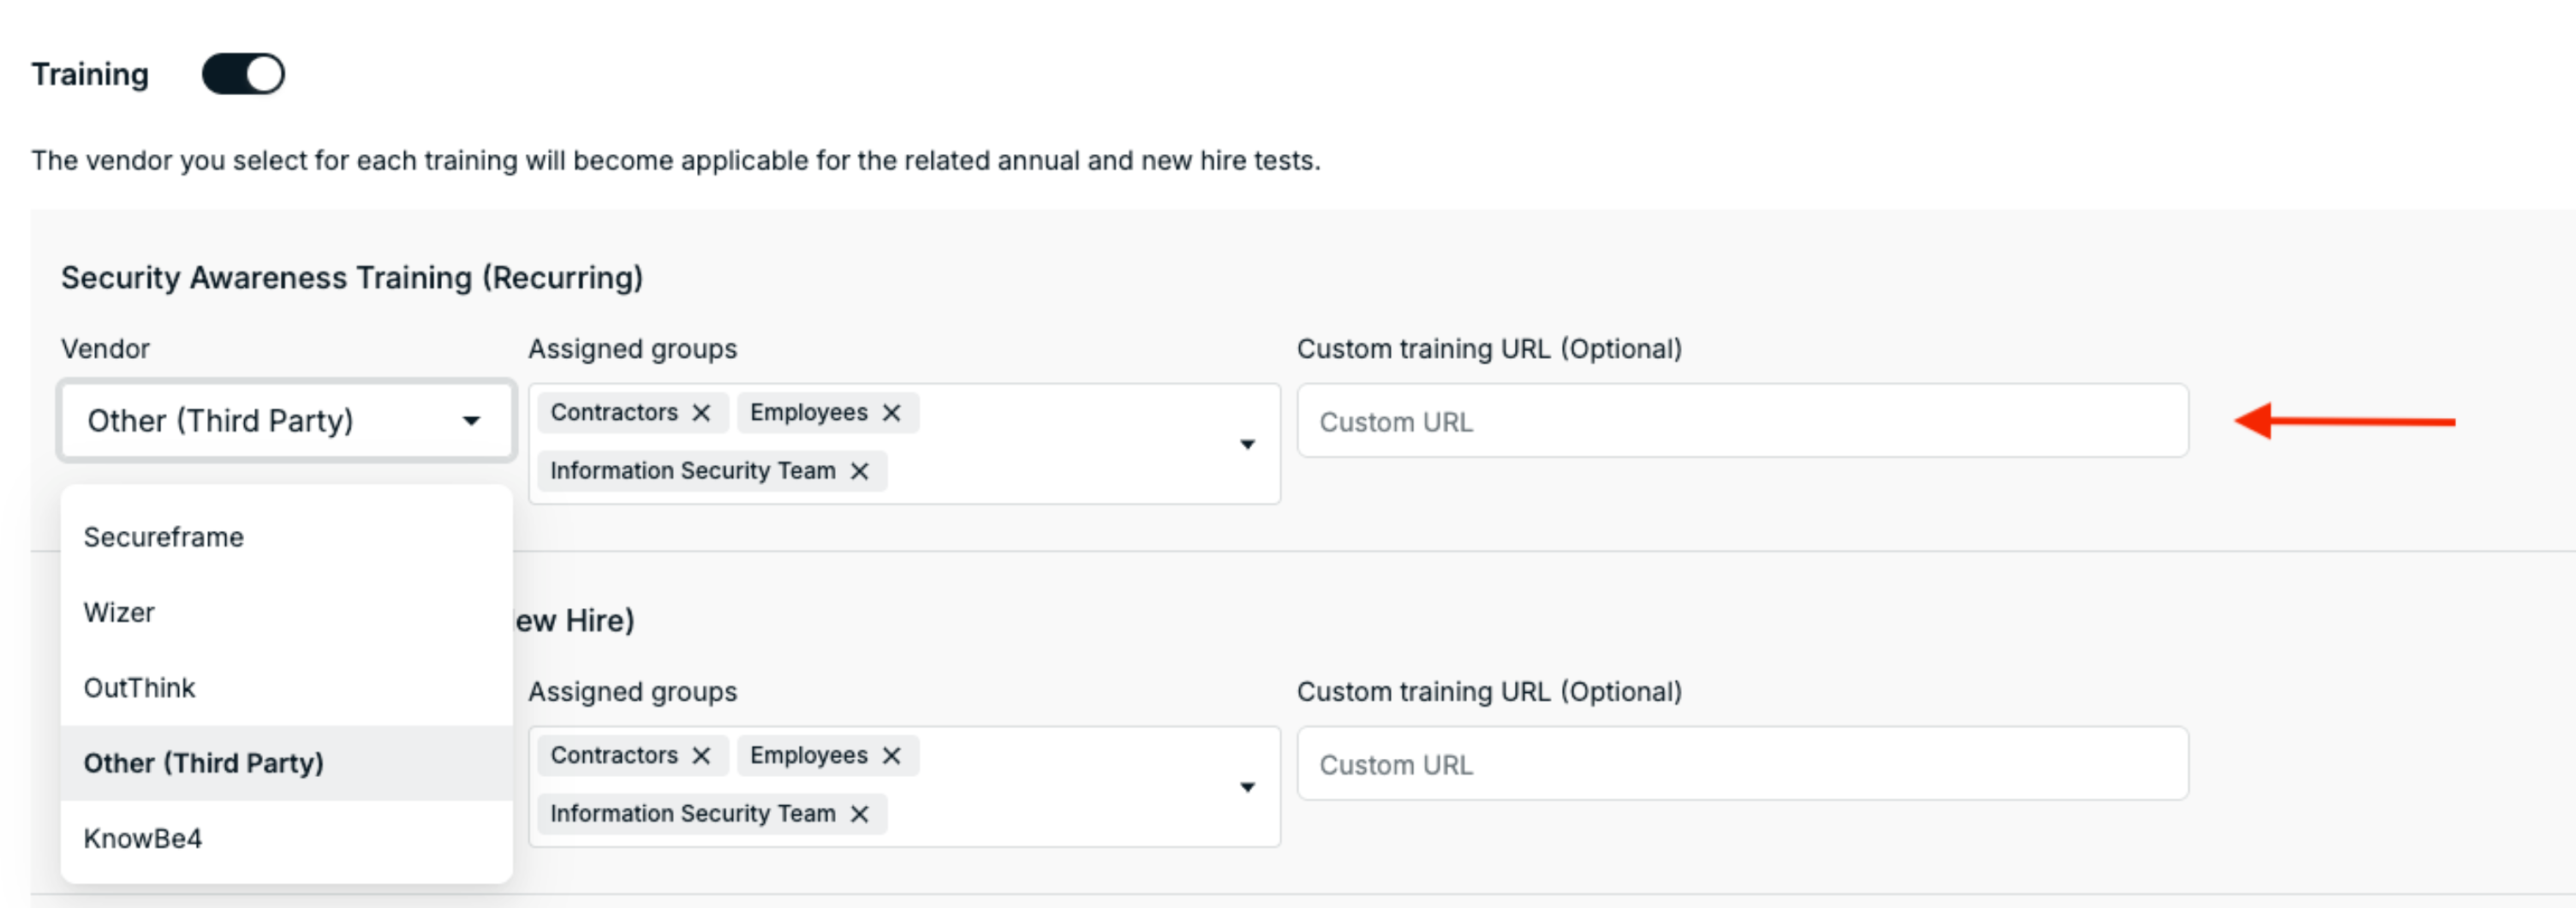
Task: Remove Information Security Team from New Hire groups
Action: [x=860, y=814]
